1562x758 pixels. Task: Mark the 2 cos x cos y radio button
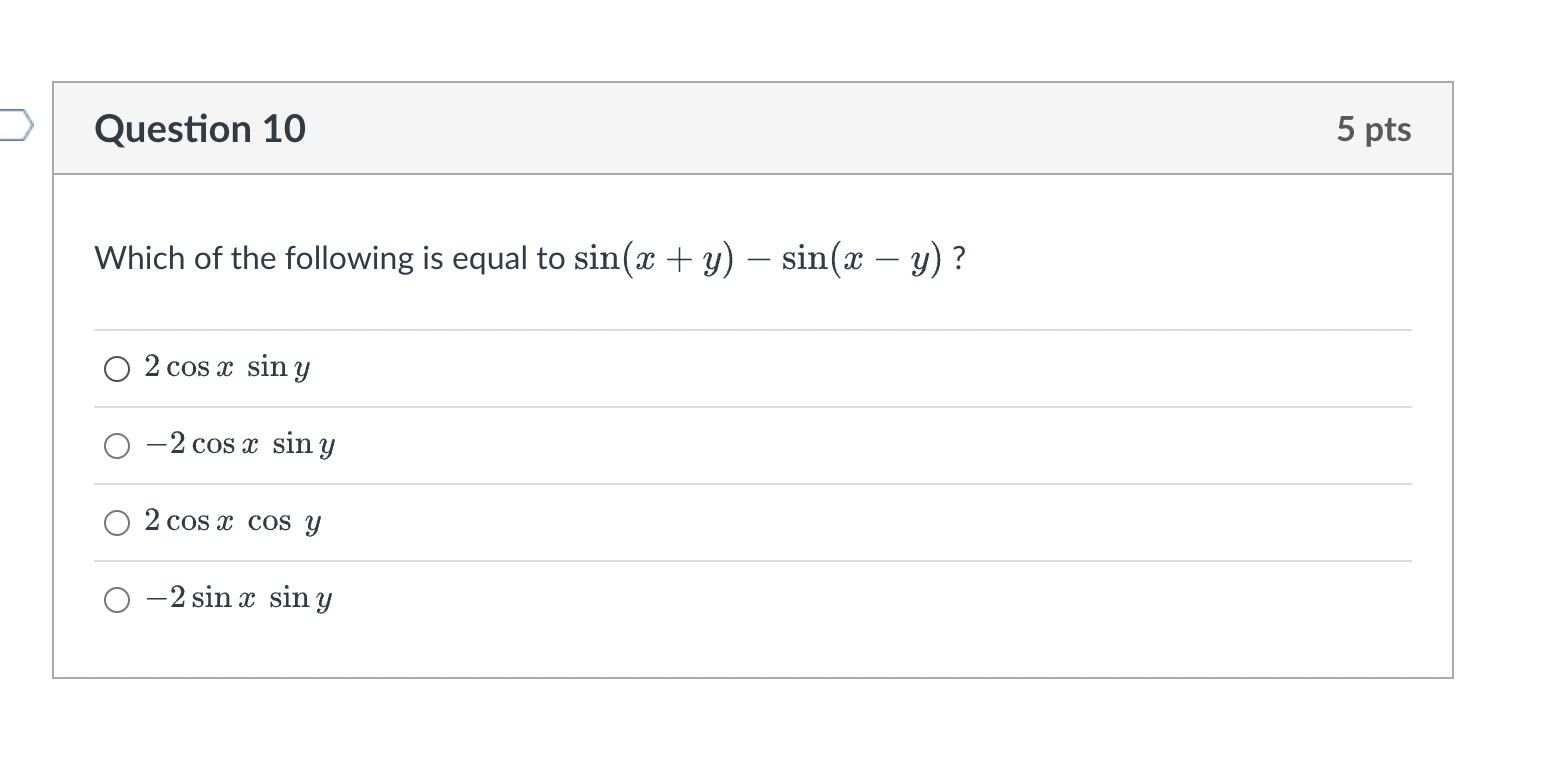coord(117,523)
